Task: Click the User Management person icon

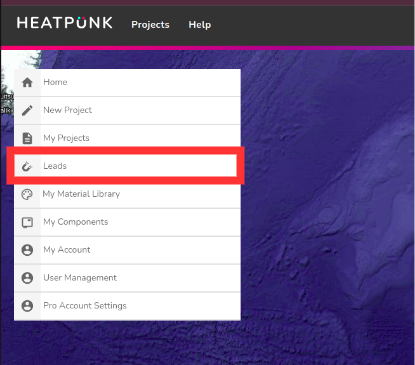Action: point(27,278)
